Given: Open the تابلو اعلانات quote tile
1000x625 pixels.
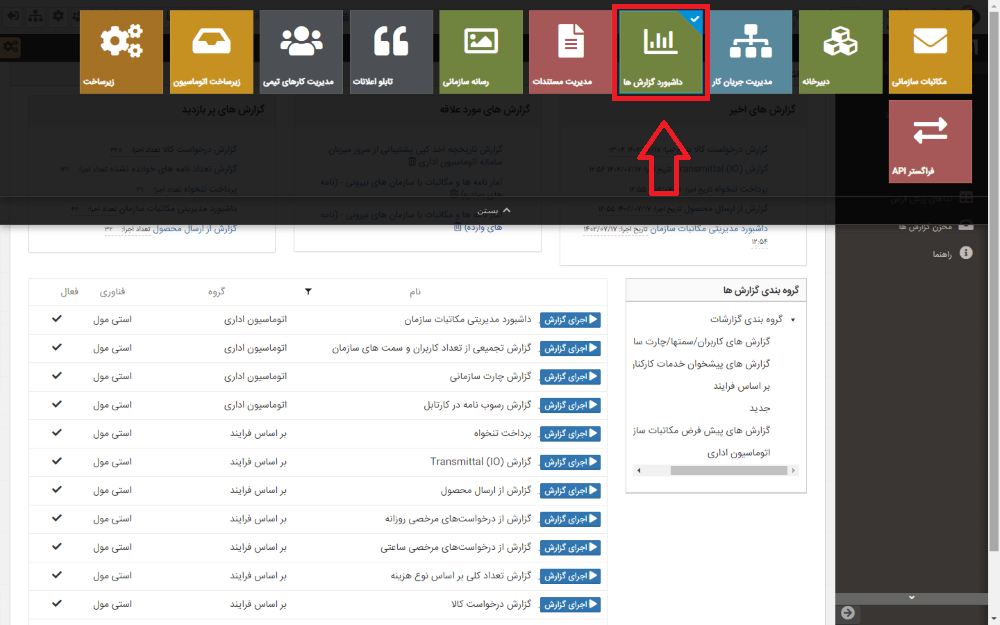Looking at the screenshot, I should pyautogui.click(x=391, y=51).
